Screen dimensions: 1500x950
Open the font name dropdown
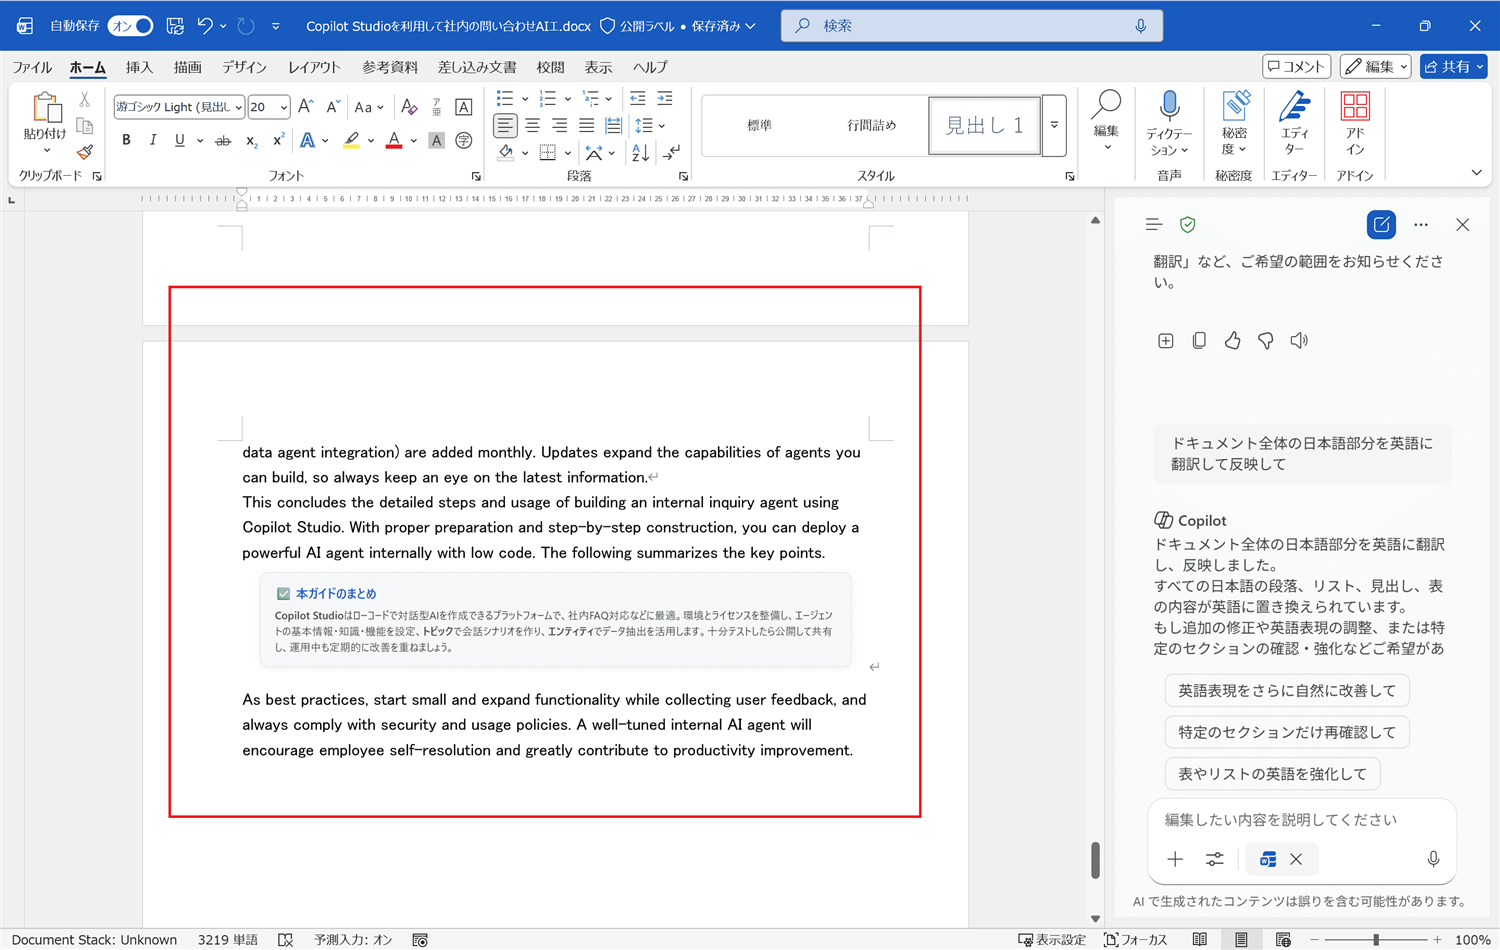(x=239, y=107)
